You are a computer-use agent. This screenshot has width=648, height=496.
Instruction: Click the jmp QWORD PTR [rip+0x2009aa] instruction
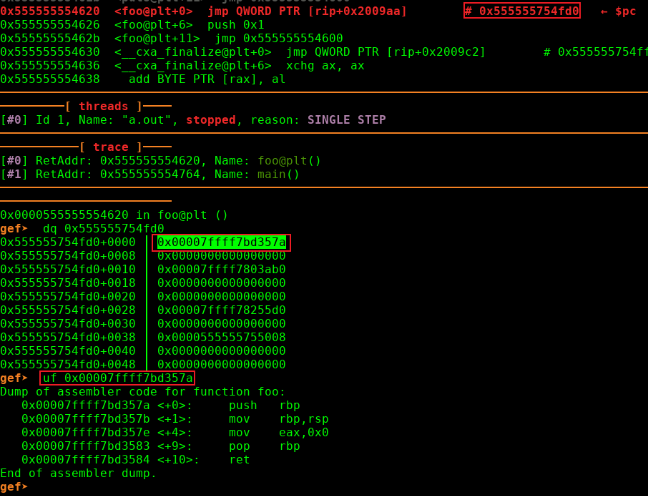click(x=307, y=11)
